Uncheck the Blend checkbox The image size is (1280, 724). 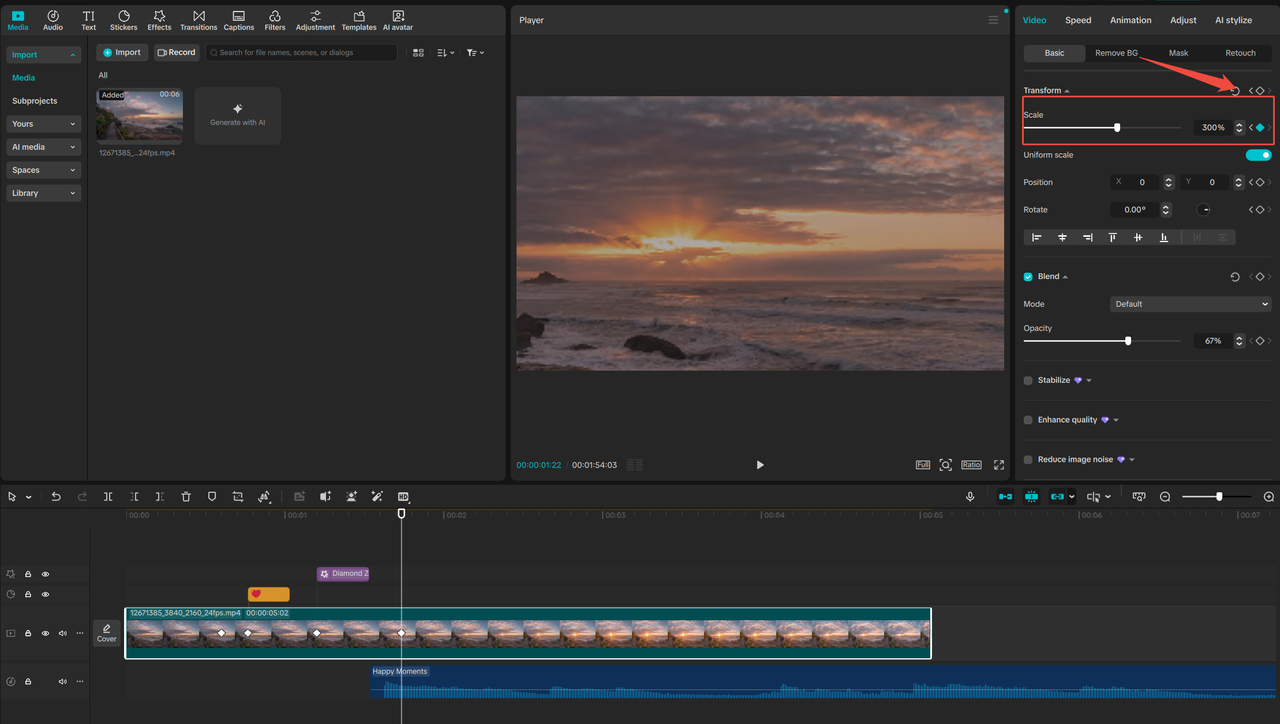[1027, 276]
